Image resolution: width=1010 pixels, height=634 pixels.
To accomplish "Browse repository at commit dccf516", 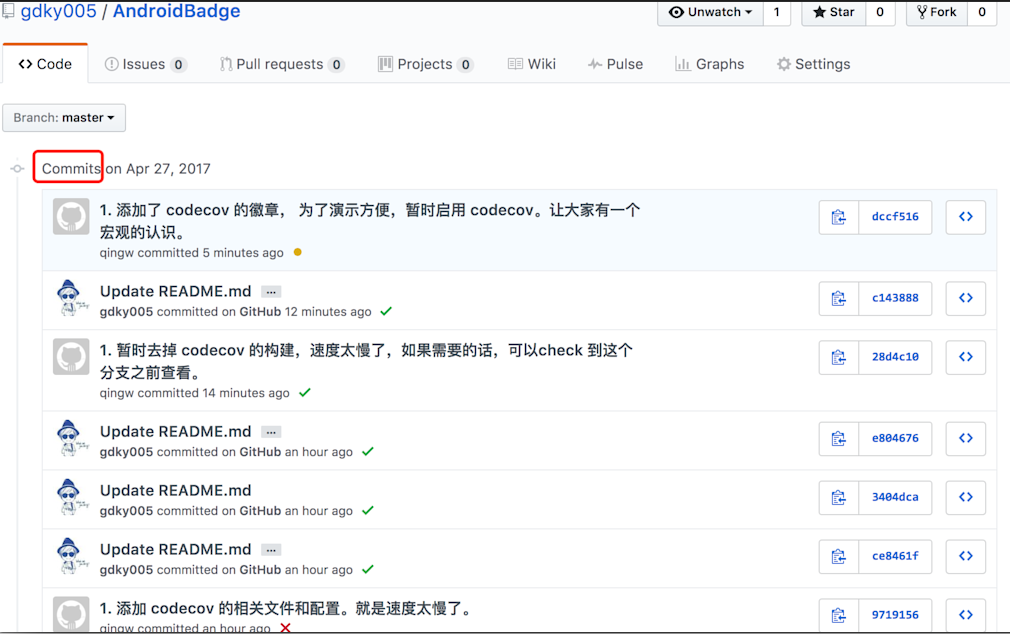I will (966, 217).
